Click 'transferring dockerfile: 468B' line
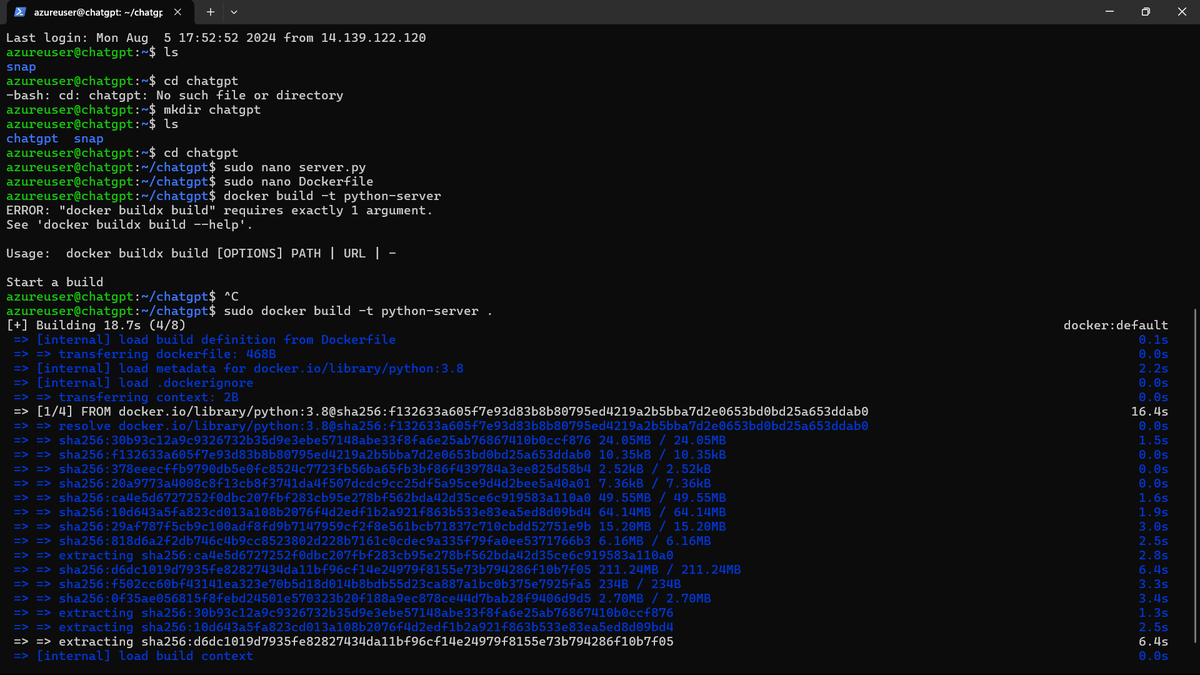The width and height of the screenshot is (1200, 675). pos(145,354)
